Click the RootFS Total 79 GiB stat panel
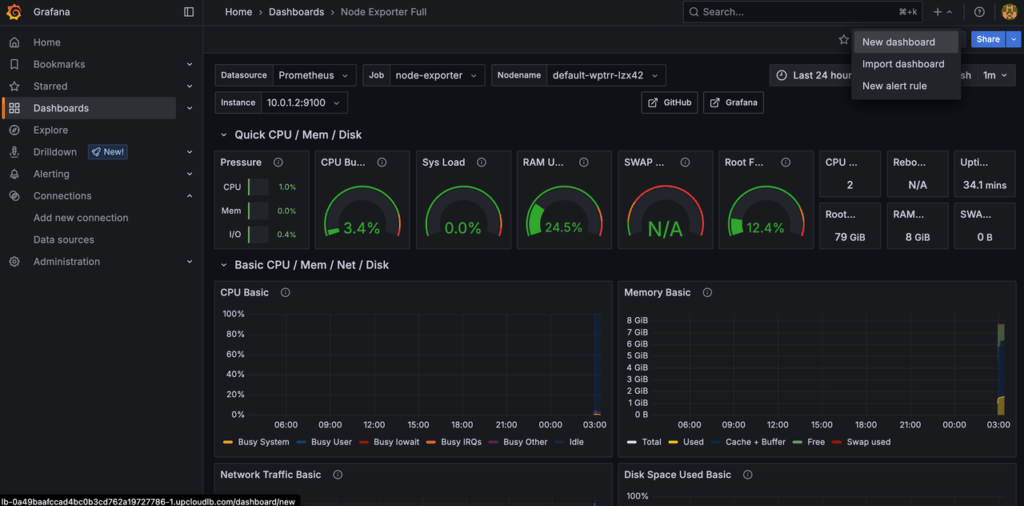Screen dimensions: 1024x506 point(850,226)
